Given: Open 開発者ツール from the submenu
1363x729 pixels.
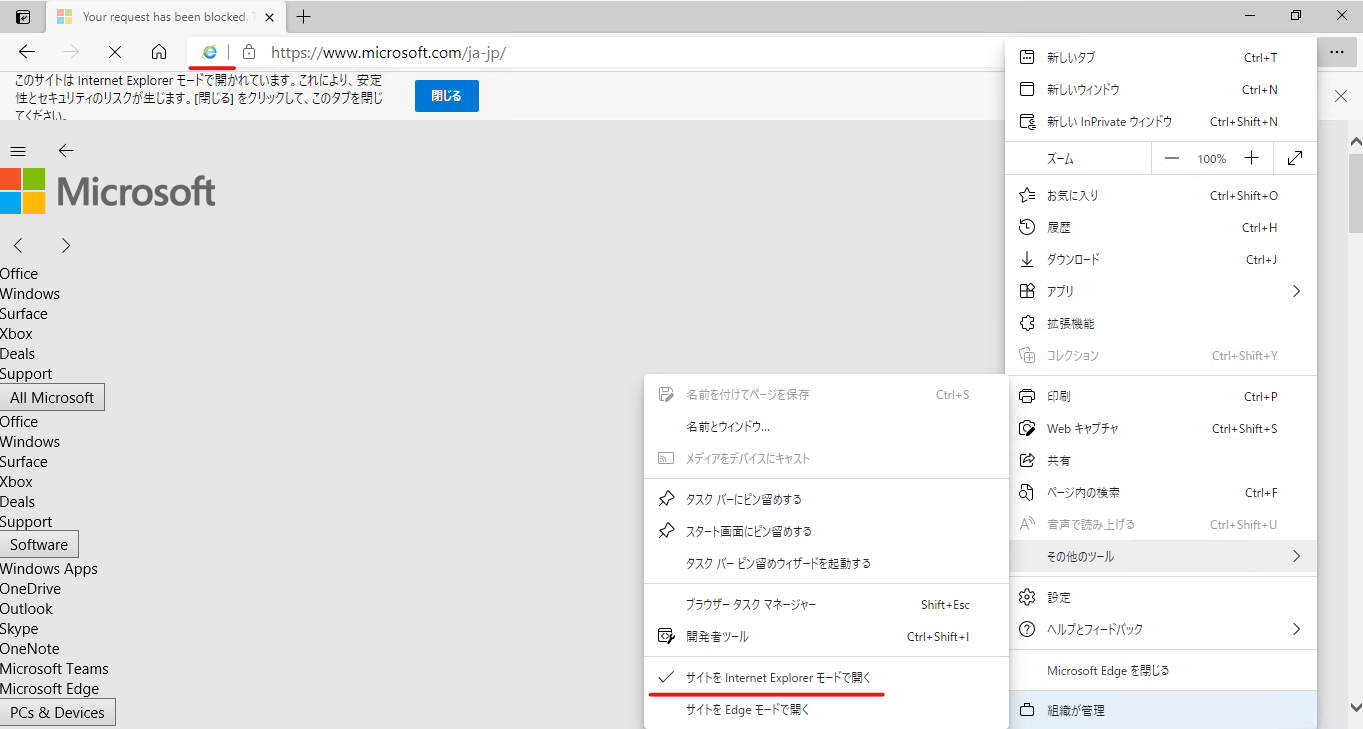Looking at the screenshot, I should pyautogui.click(x=717, y=637).
